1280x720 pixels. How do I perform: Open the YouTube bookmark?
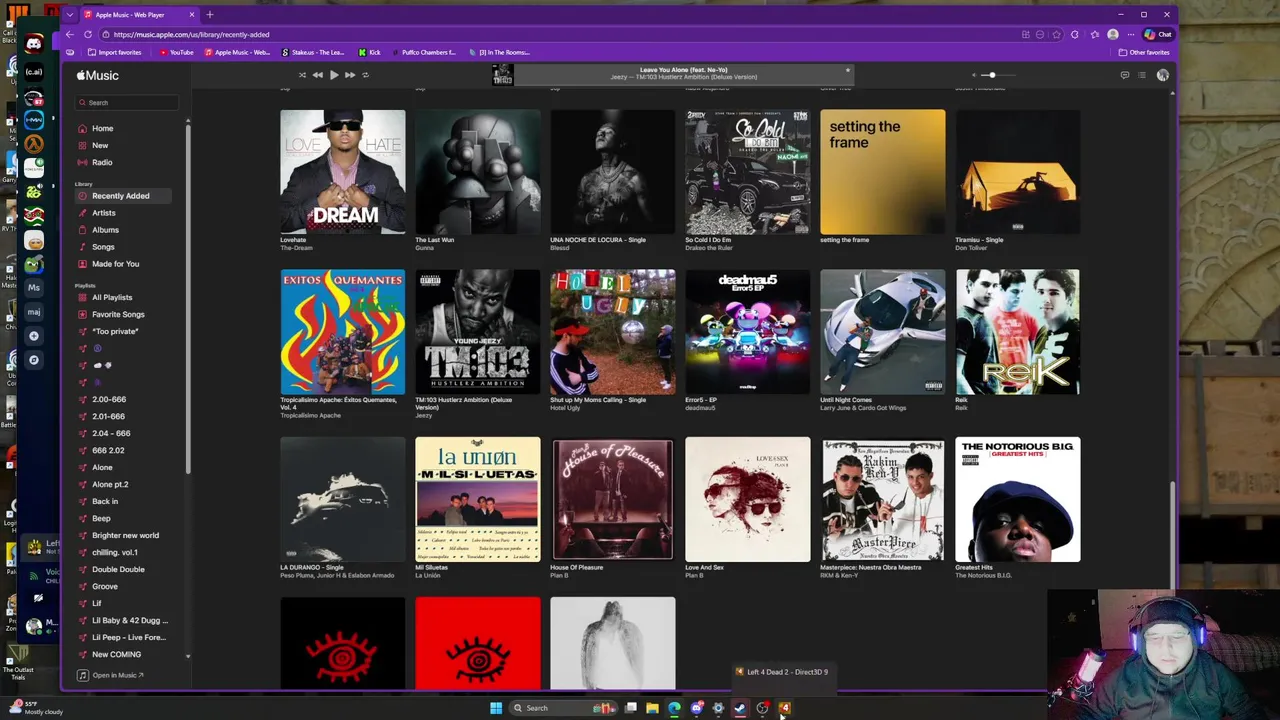[x=175, y=52]
